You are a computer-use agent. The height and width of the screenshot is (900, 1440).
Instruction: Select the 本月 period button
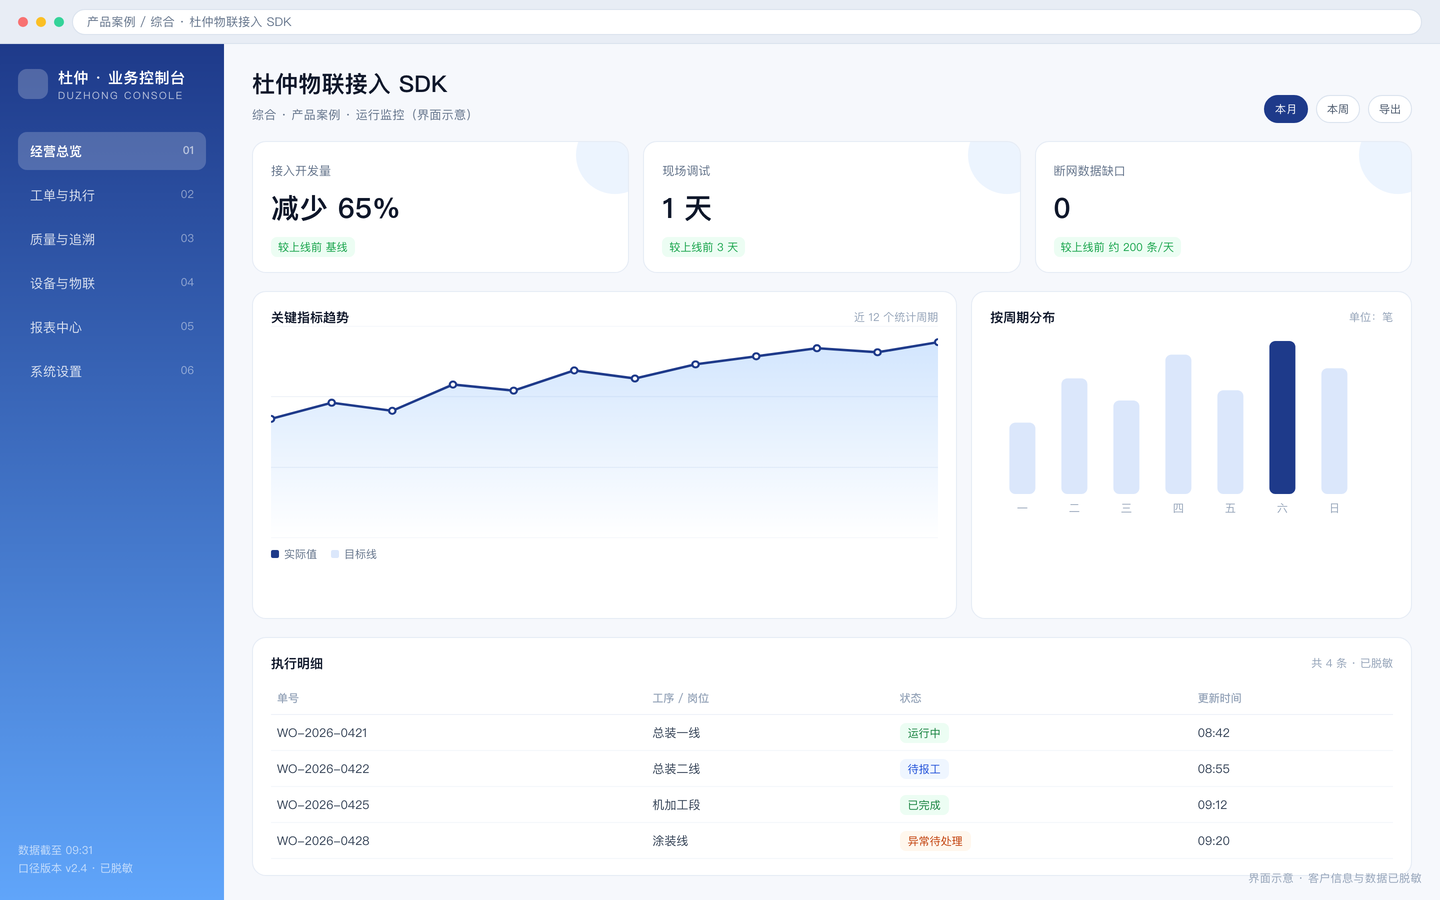tap(1286, 109)
